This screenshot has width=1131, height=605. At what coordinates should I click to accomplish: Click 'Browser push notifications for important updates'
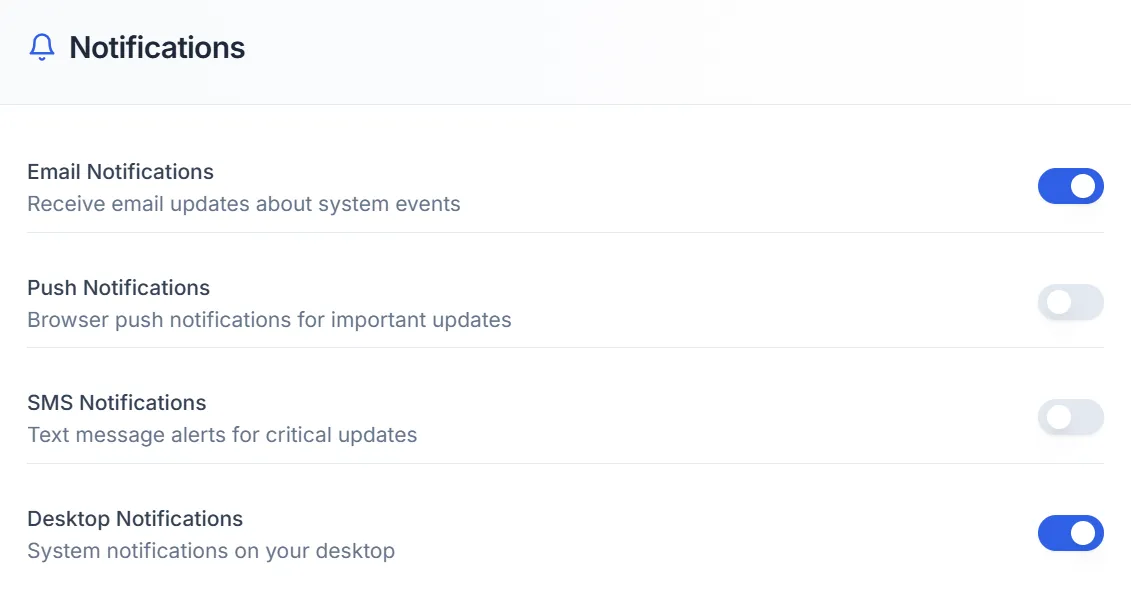click(x=269, y=319)
